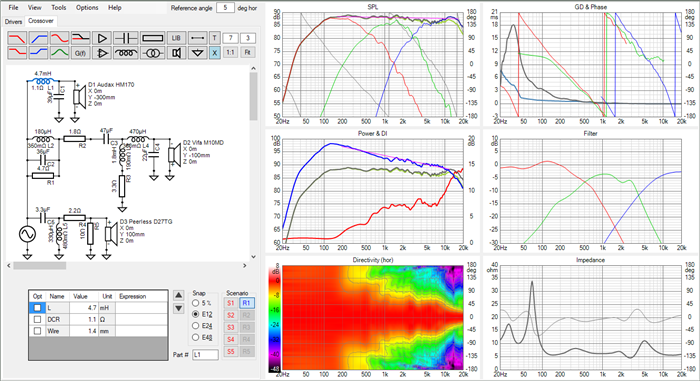Add an inductor coil component
This screenshot has width=700, height=381.
pos(125,53)
